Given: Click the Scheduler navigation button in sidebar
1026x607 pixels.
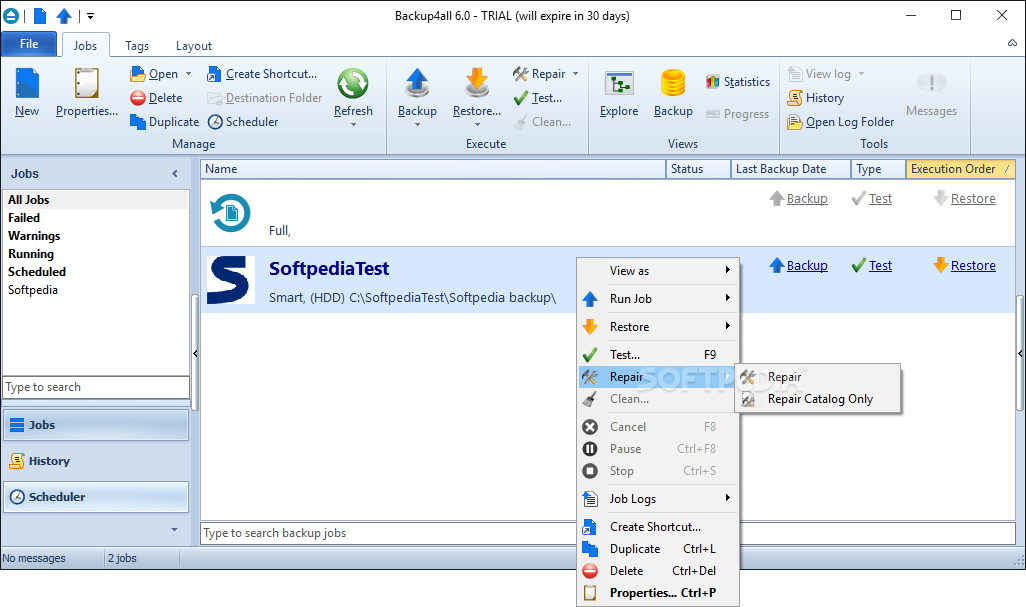Looking at the screenshot, I should 96,497.
